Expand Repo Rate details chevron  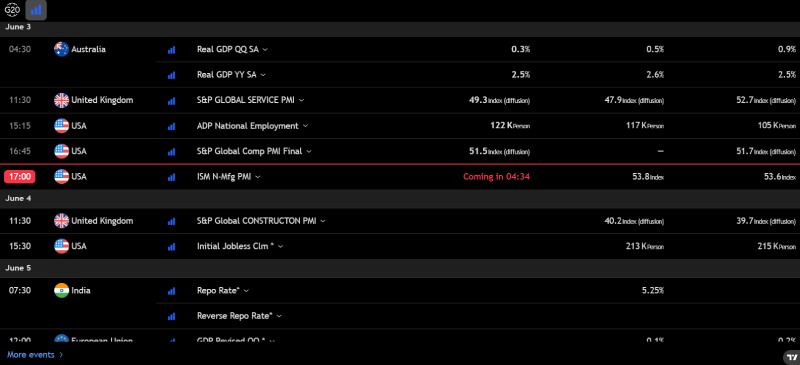click(x=246, y=291)
